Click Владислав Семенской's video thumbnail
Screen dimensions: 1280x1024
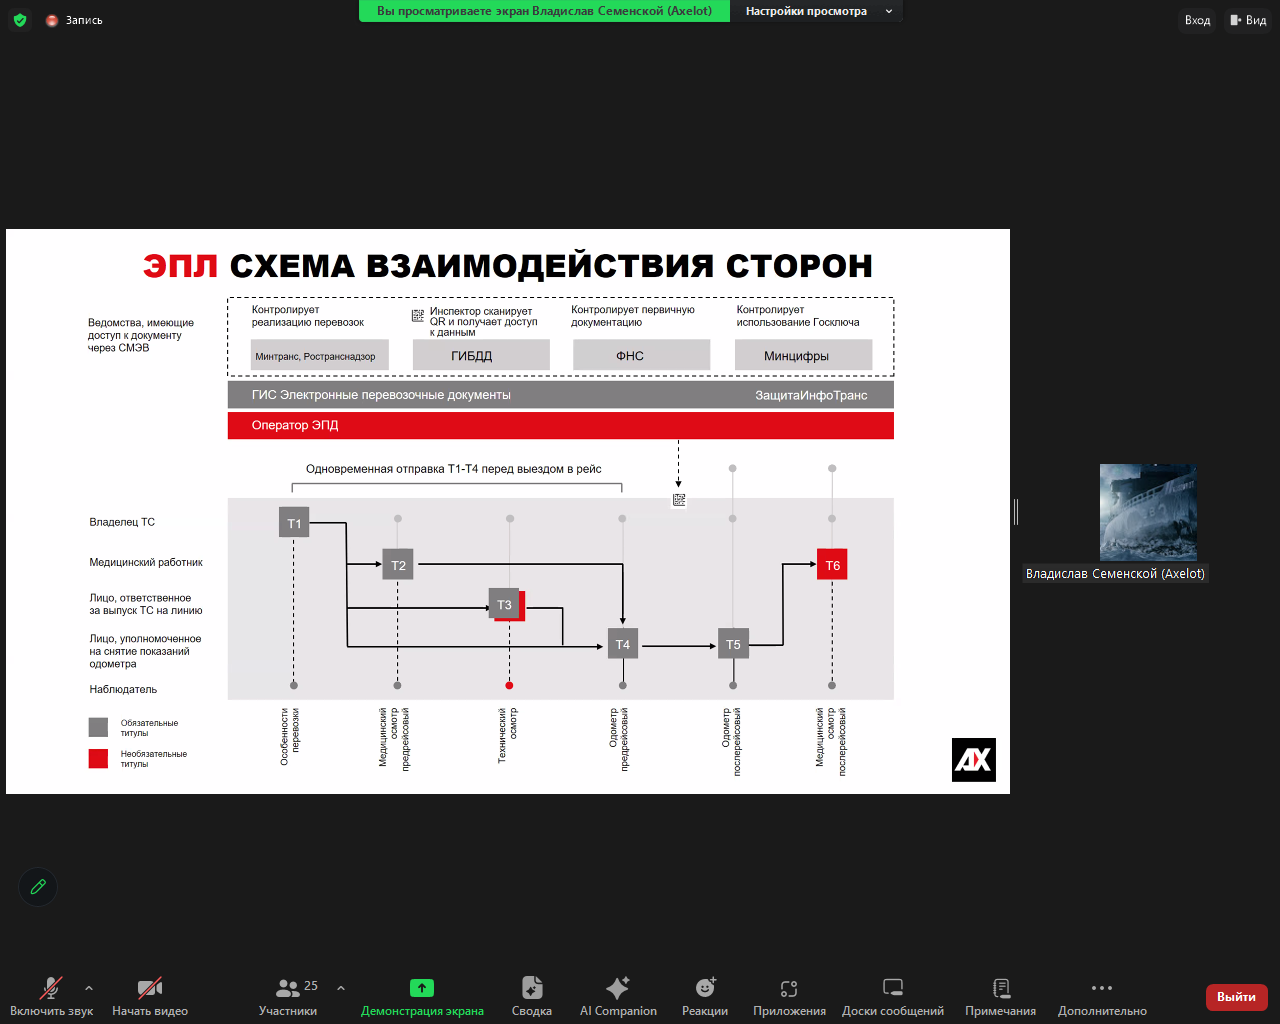pyautogui.click(x=1148, y=512)
